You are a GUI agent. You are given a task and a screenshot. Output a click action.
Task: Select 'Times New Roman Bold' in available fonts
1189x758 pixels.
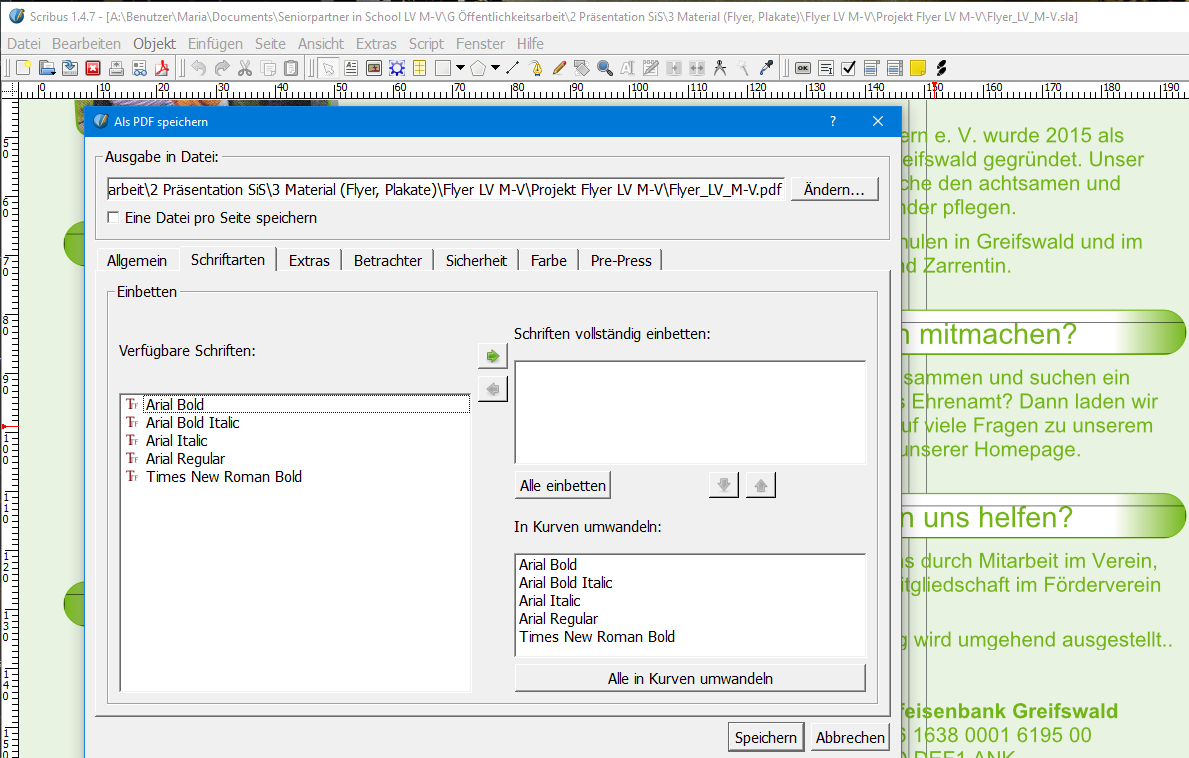(223, 477)
